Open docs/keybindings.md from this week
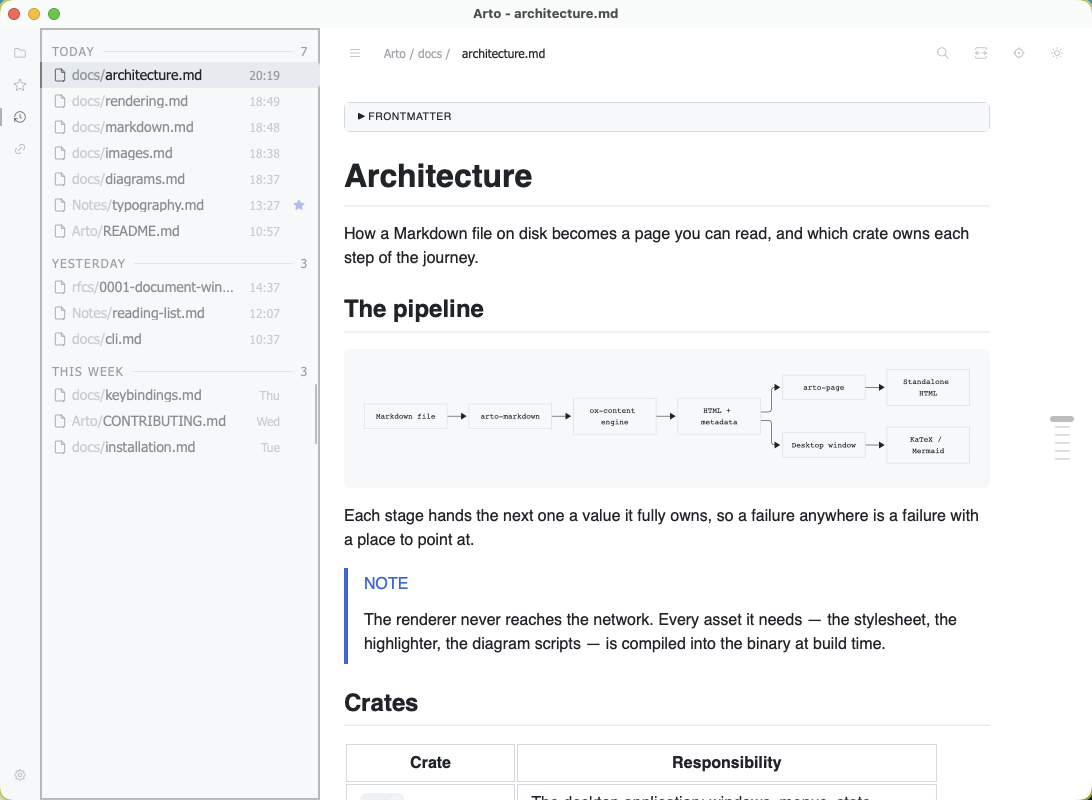The image size is (1092, 800). [x=180, y=395]
